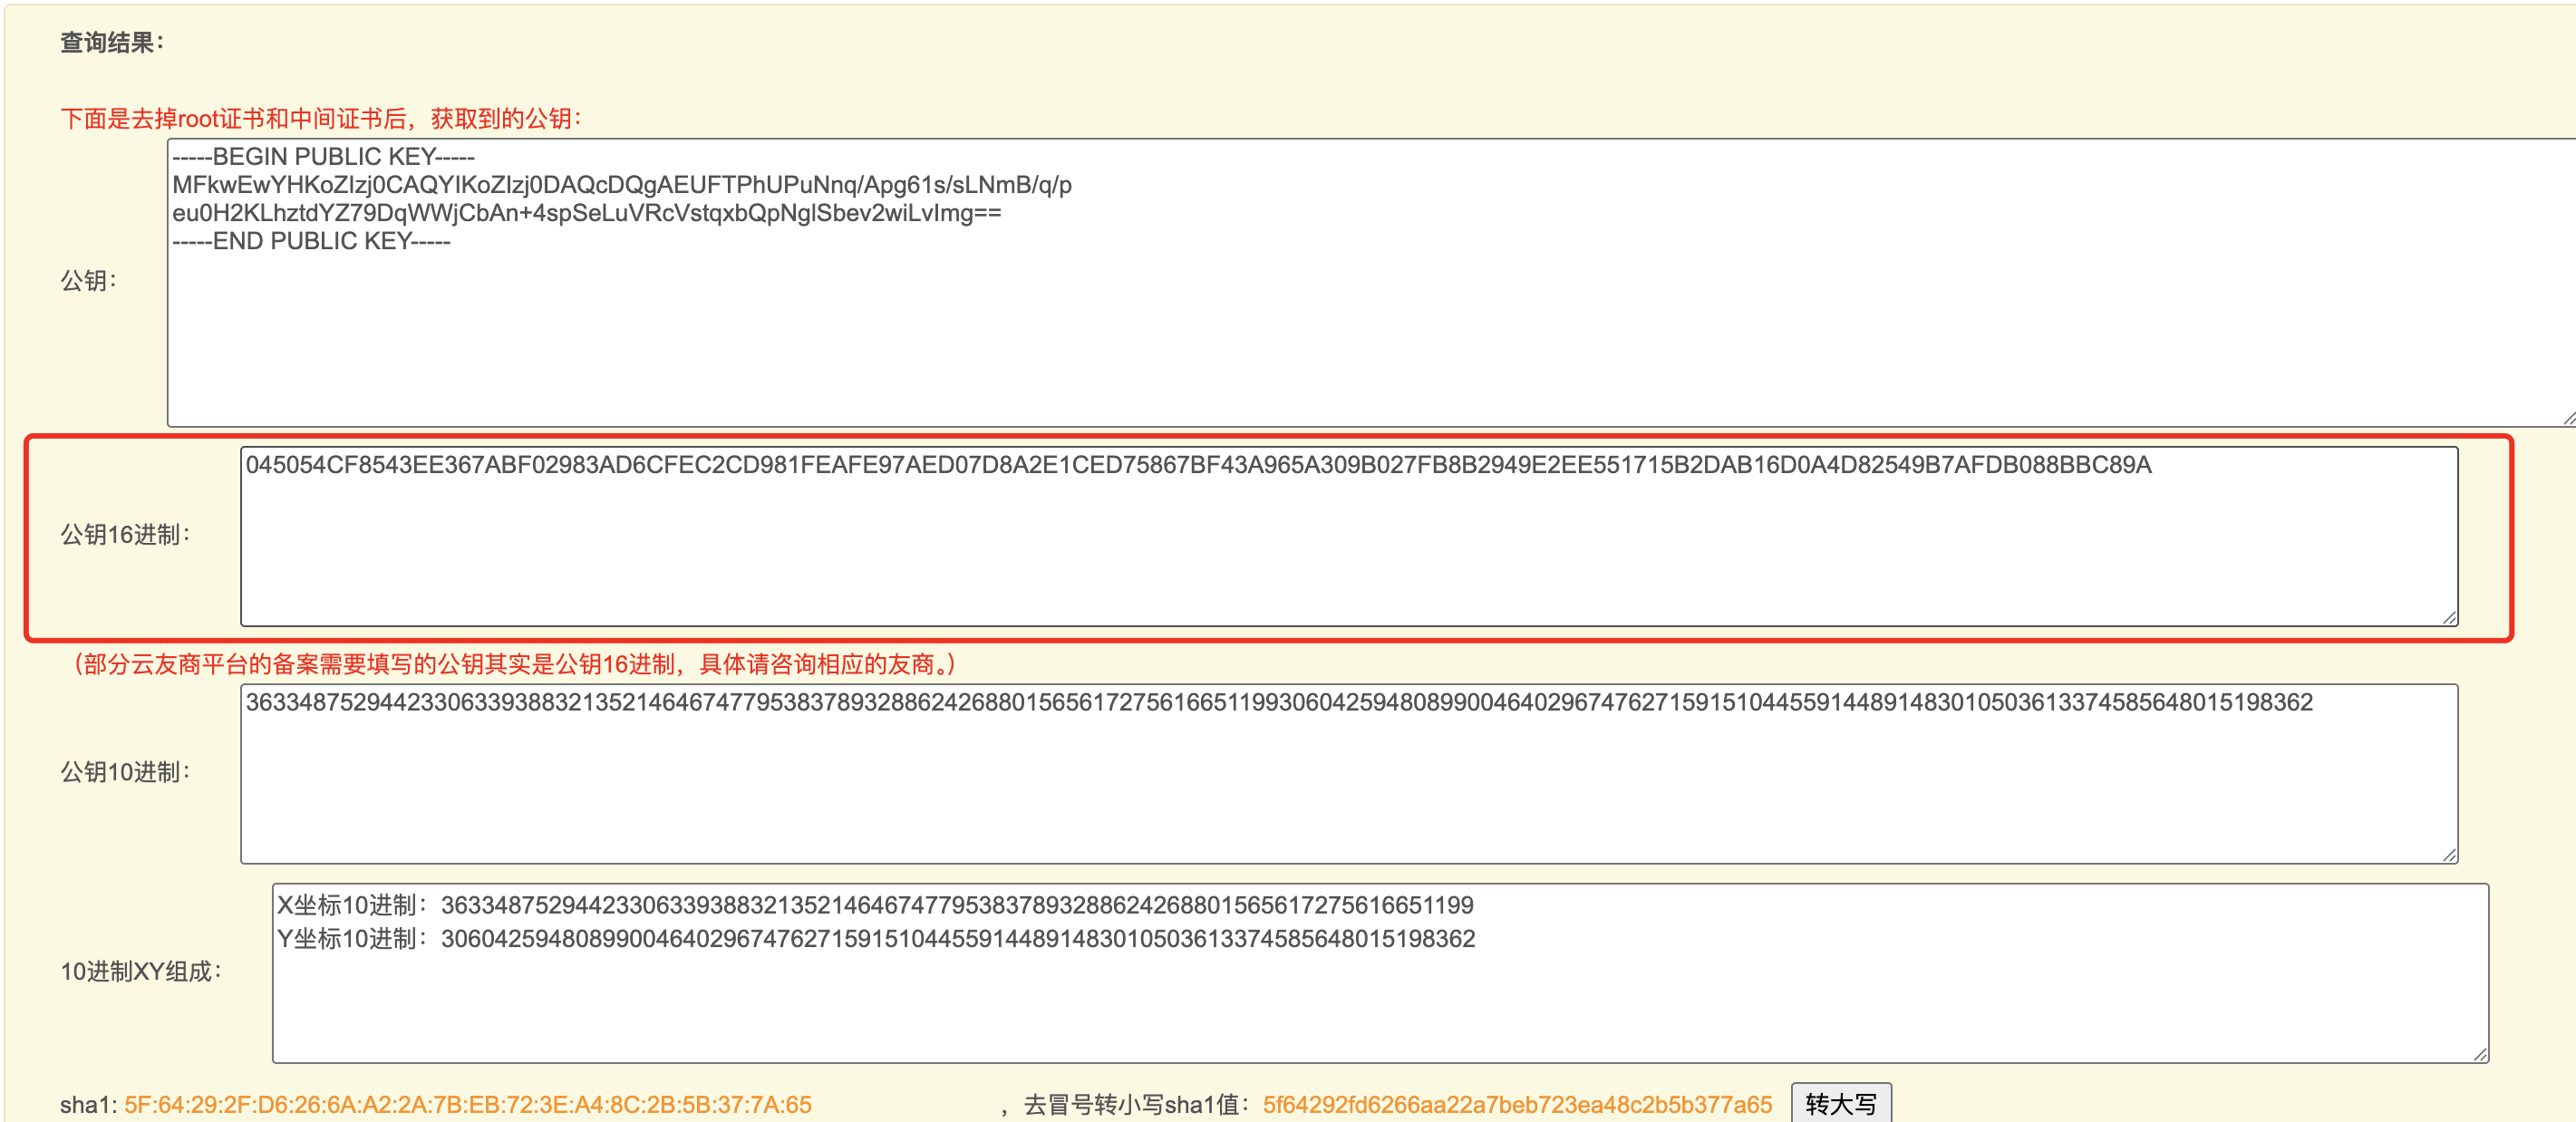
Task: Click the 10进制XY组成 label
Action: (141, 971)
